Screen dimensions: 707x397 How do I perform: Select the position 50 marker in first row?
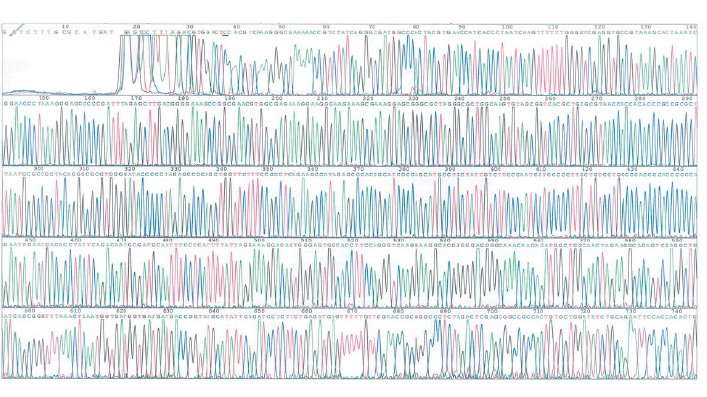(x=281, y=27)
